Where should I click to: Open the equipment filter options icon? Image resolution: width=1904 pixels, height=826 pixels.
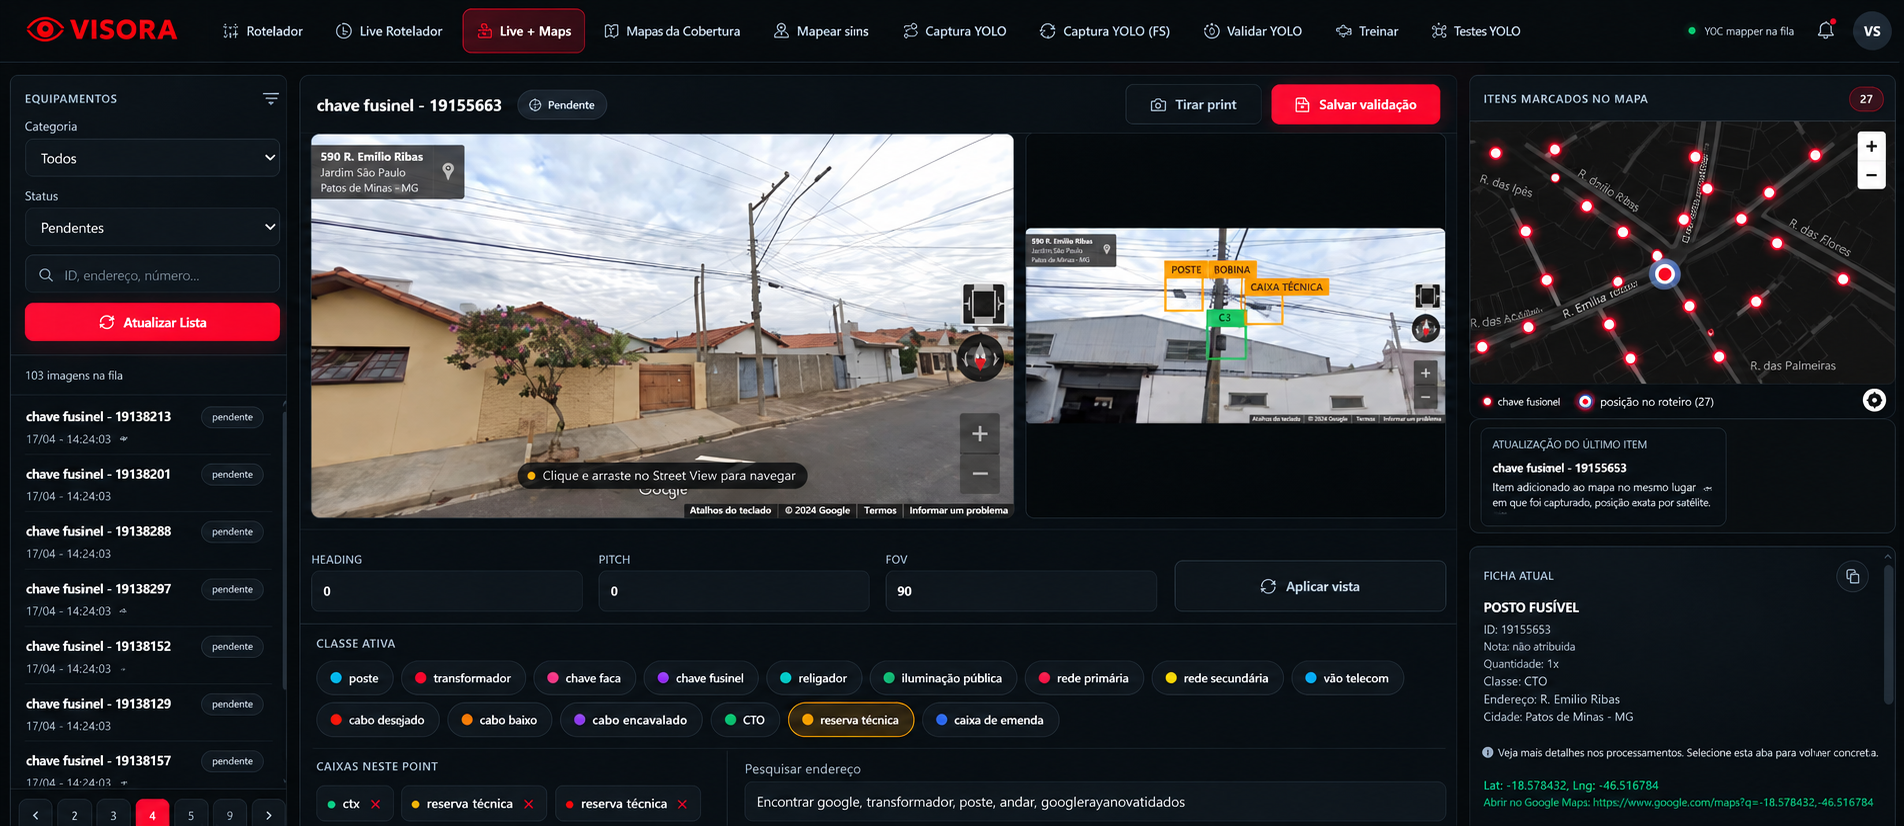tap(270, 98)
